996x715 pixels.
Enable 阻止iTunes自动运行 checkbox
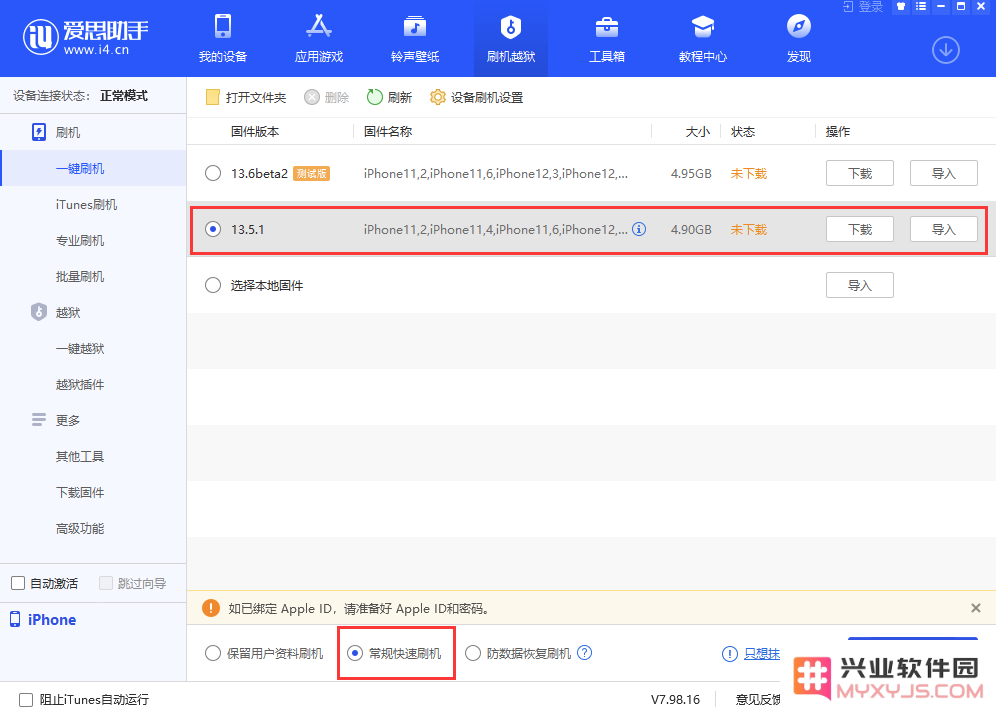(x=26, y=700)
